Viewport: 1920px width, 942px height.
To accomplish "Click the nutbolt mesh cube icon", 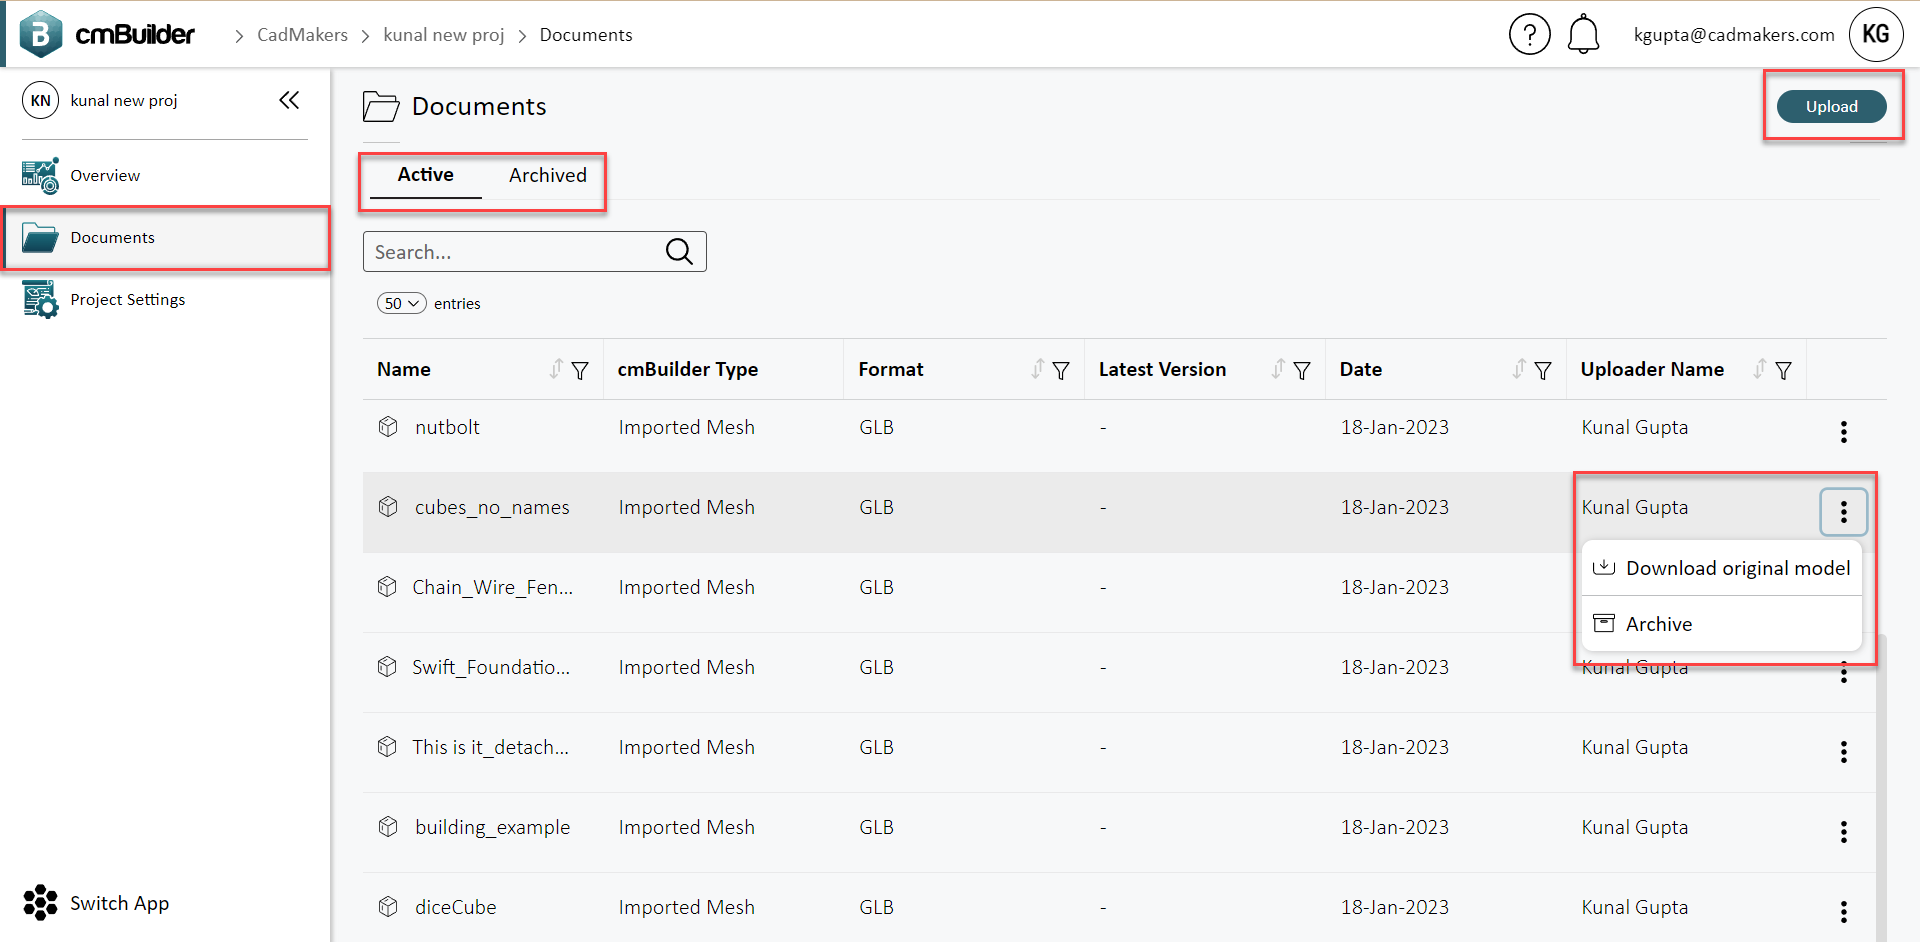I will coord(388,427).
